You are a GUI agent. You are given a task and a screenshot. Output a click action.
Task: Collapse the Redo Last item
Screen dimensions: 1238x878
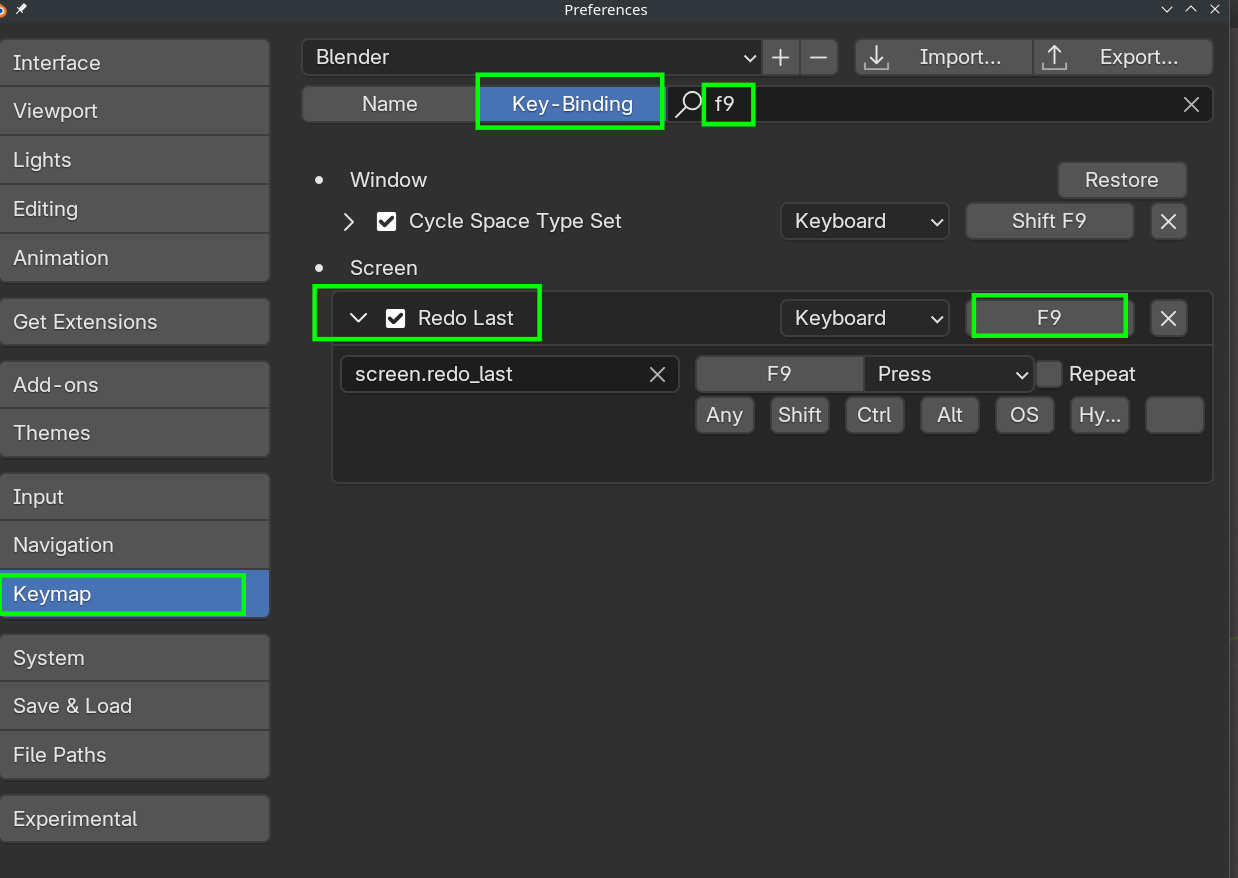click(358, 318)
